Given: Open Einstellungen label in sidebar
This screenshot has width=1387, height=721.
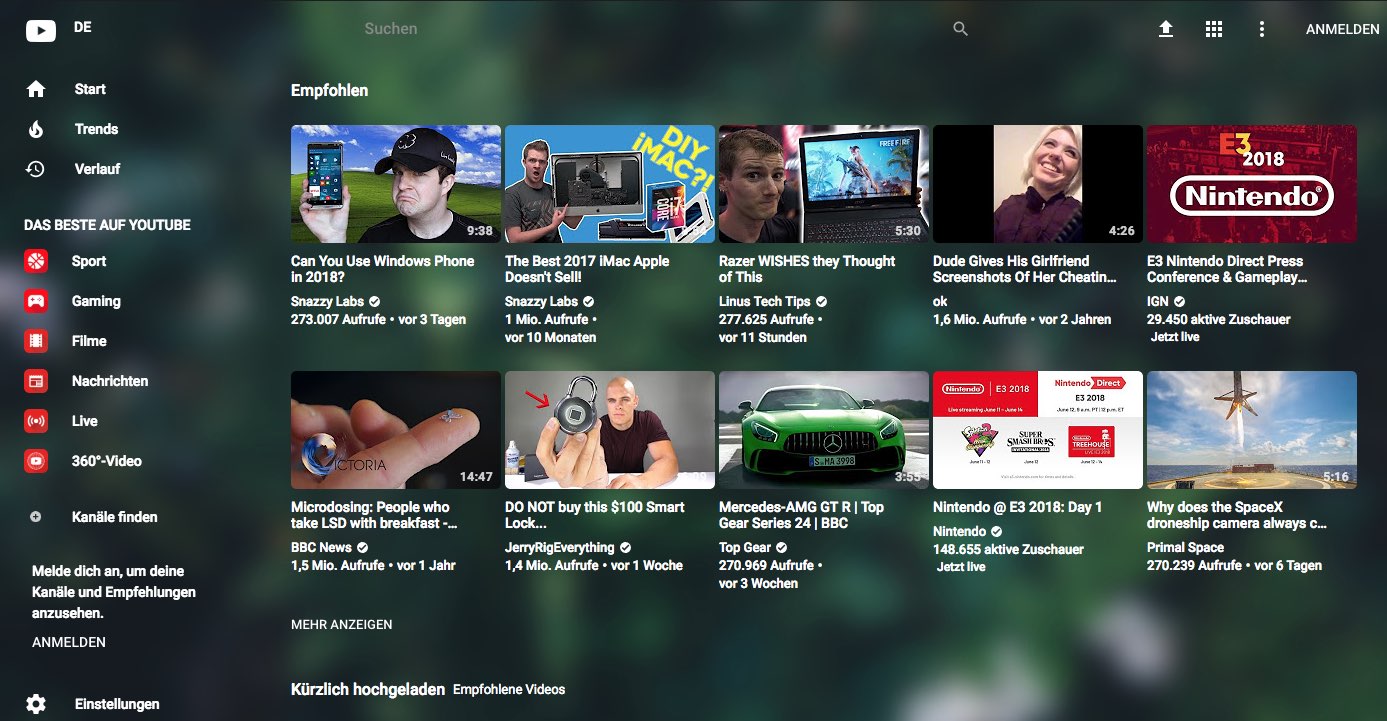Looking at the screenshot, I should (117, 704).
